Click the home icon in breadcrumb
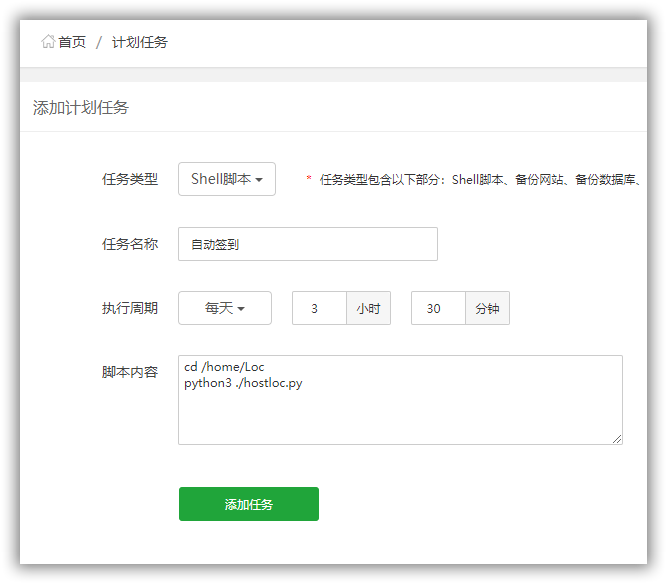This screenshot has width=667, height=584. 48,42
